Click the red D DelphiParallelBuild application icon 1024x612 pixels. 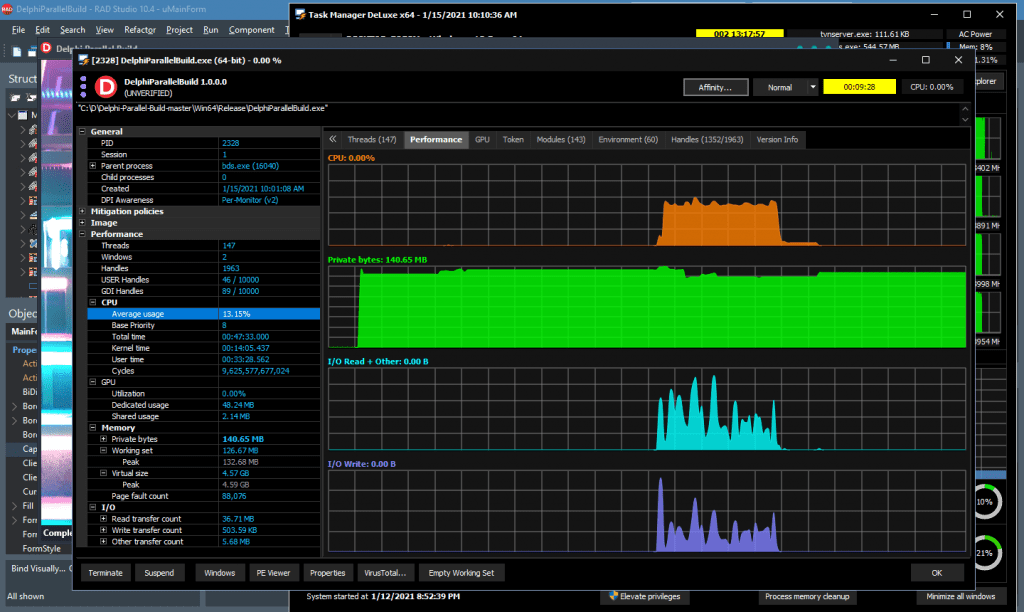coord(106,86)
